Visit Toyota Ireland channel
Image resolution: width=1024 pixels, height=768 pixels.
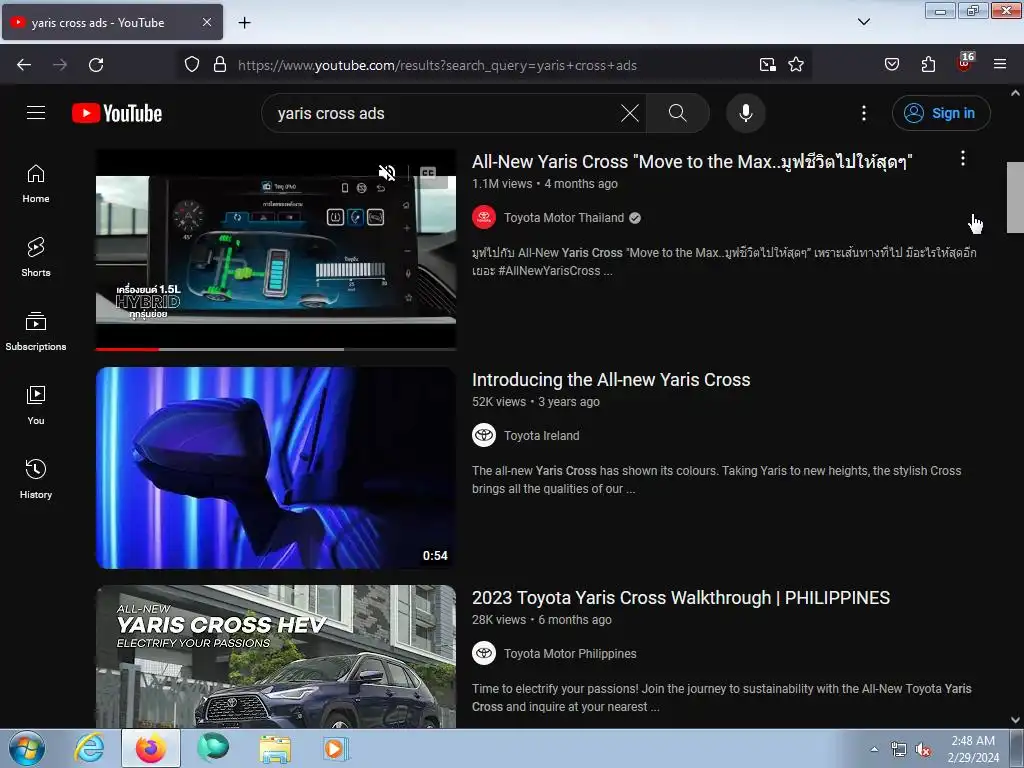click(x=541, y=436)
